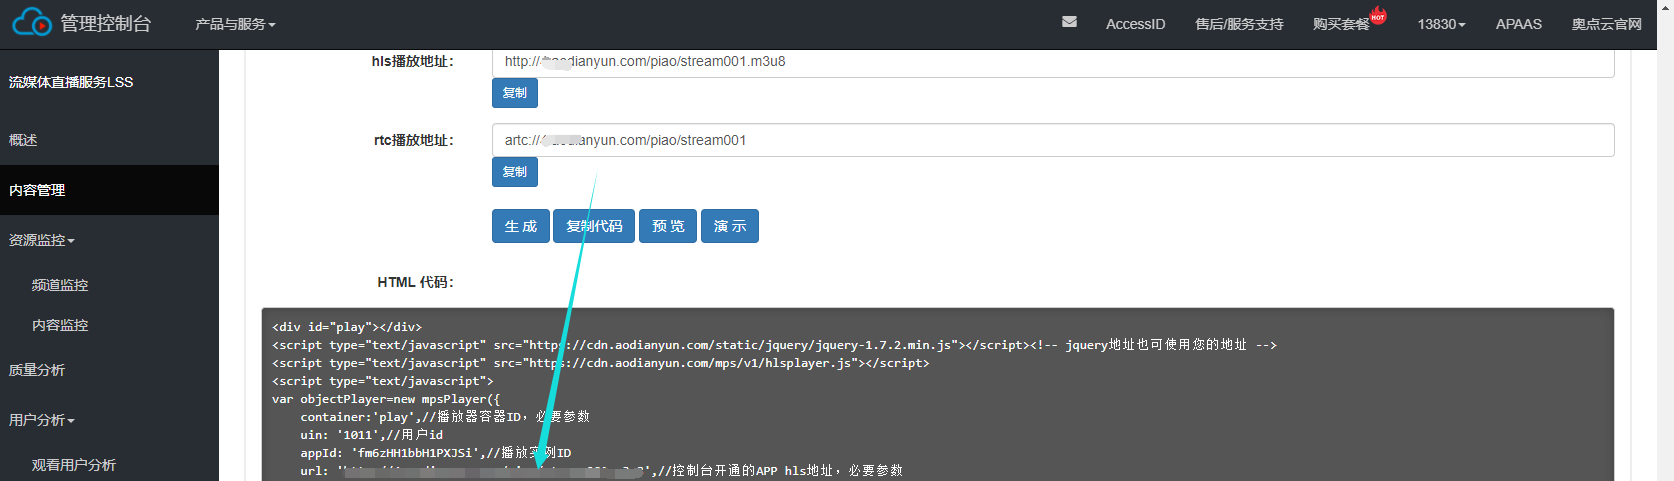Open 内容监控 sidebar item
The height and width of the screenshot is (481, 1674).
(60, 325)
